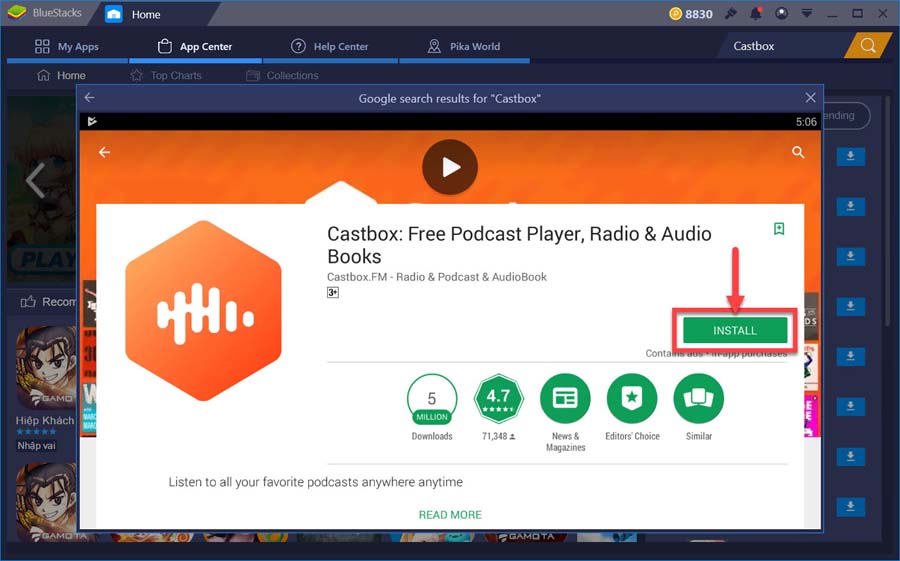The height and width of the screenshot is (561, 900).
Task: Open the Help Center tab
Action: tap(330, 47)
